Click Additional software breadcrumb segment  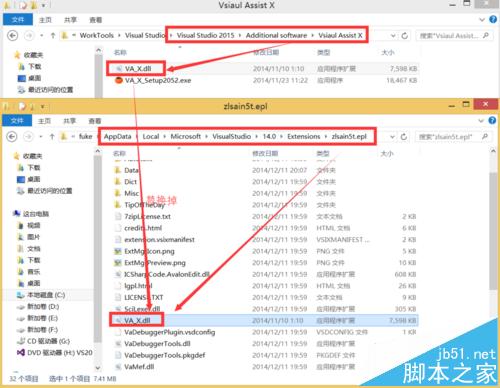tap(276, 35)
